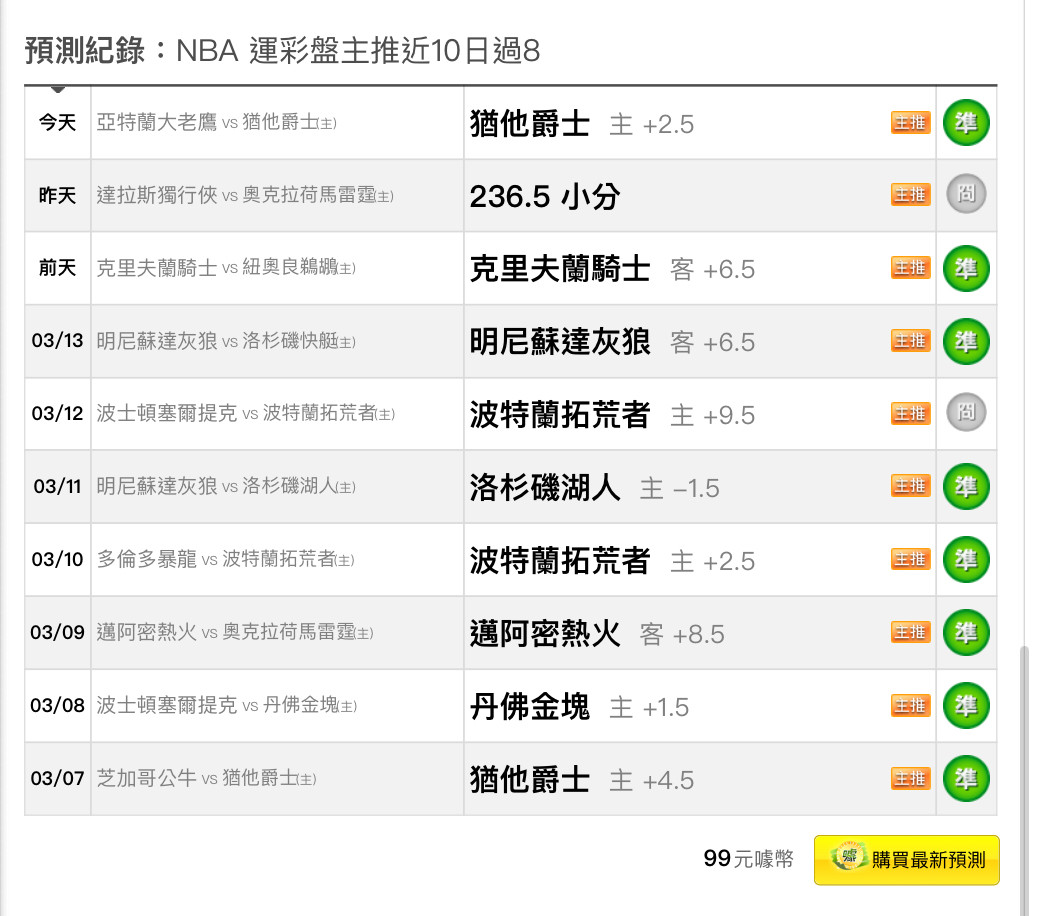Click the 03/11 date cell
This screenshot has width=1038, height=916.
pos(58,486)
